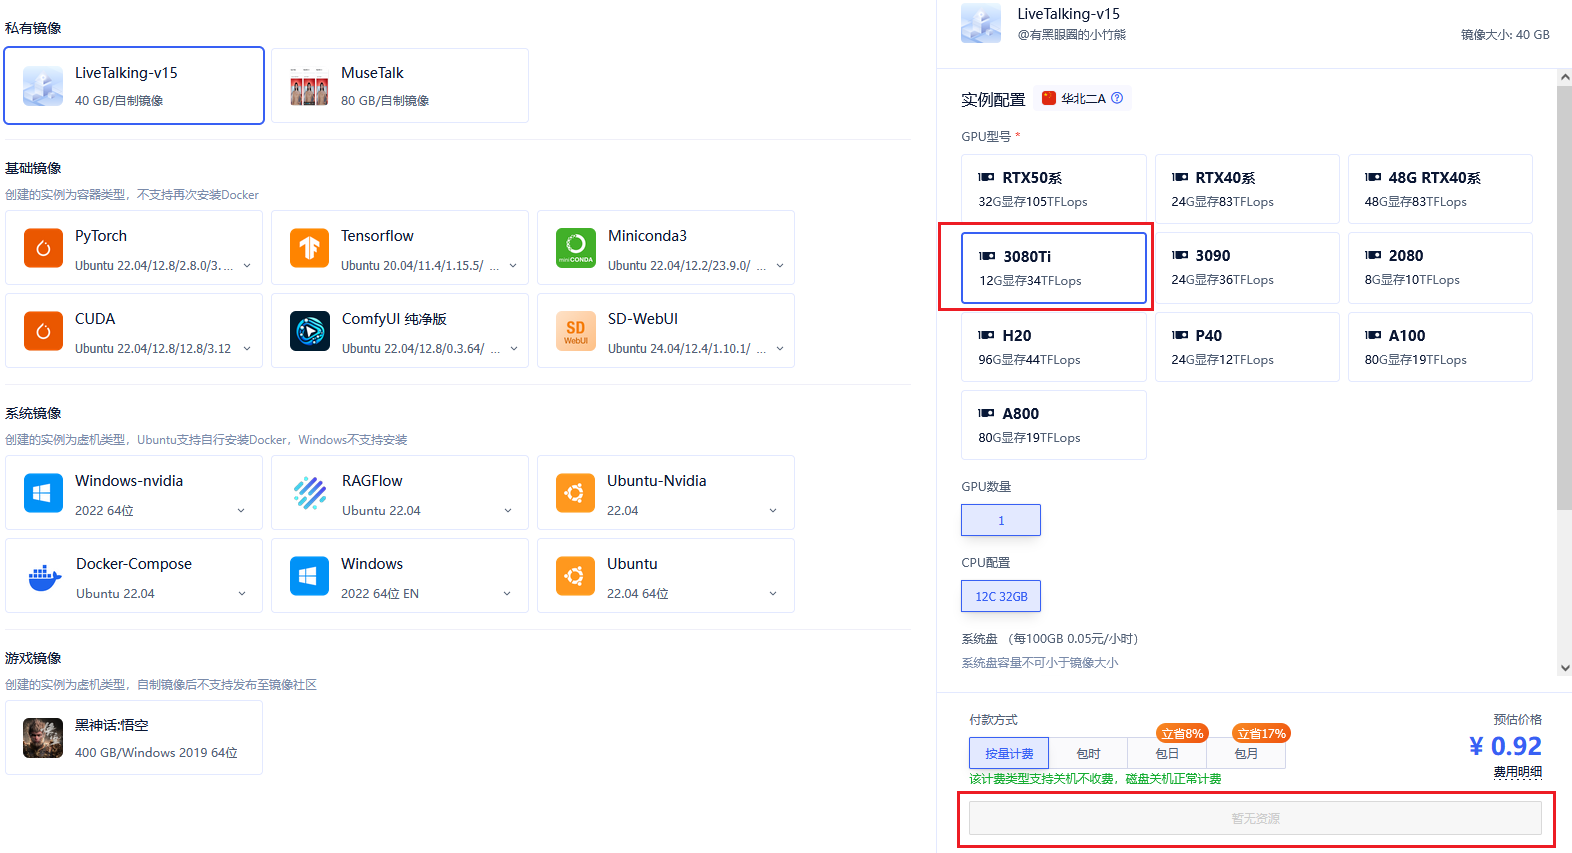
Task: Expand the PyTorch version dropdown
Action: tap(247, 266)
